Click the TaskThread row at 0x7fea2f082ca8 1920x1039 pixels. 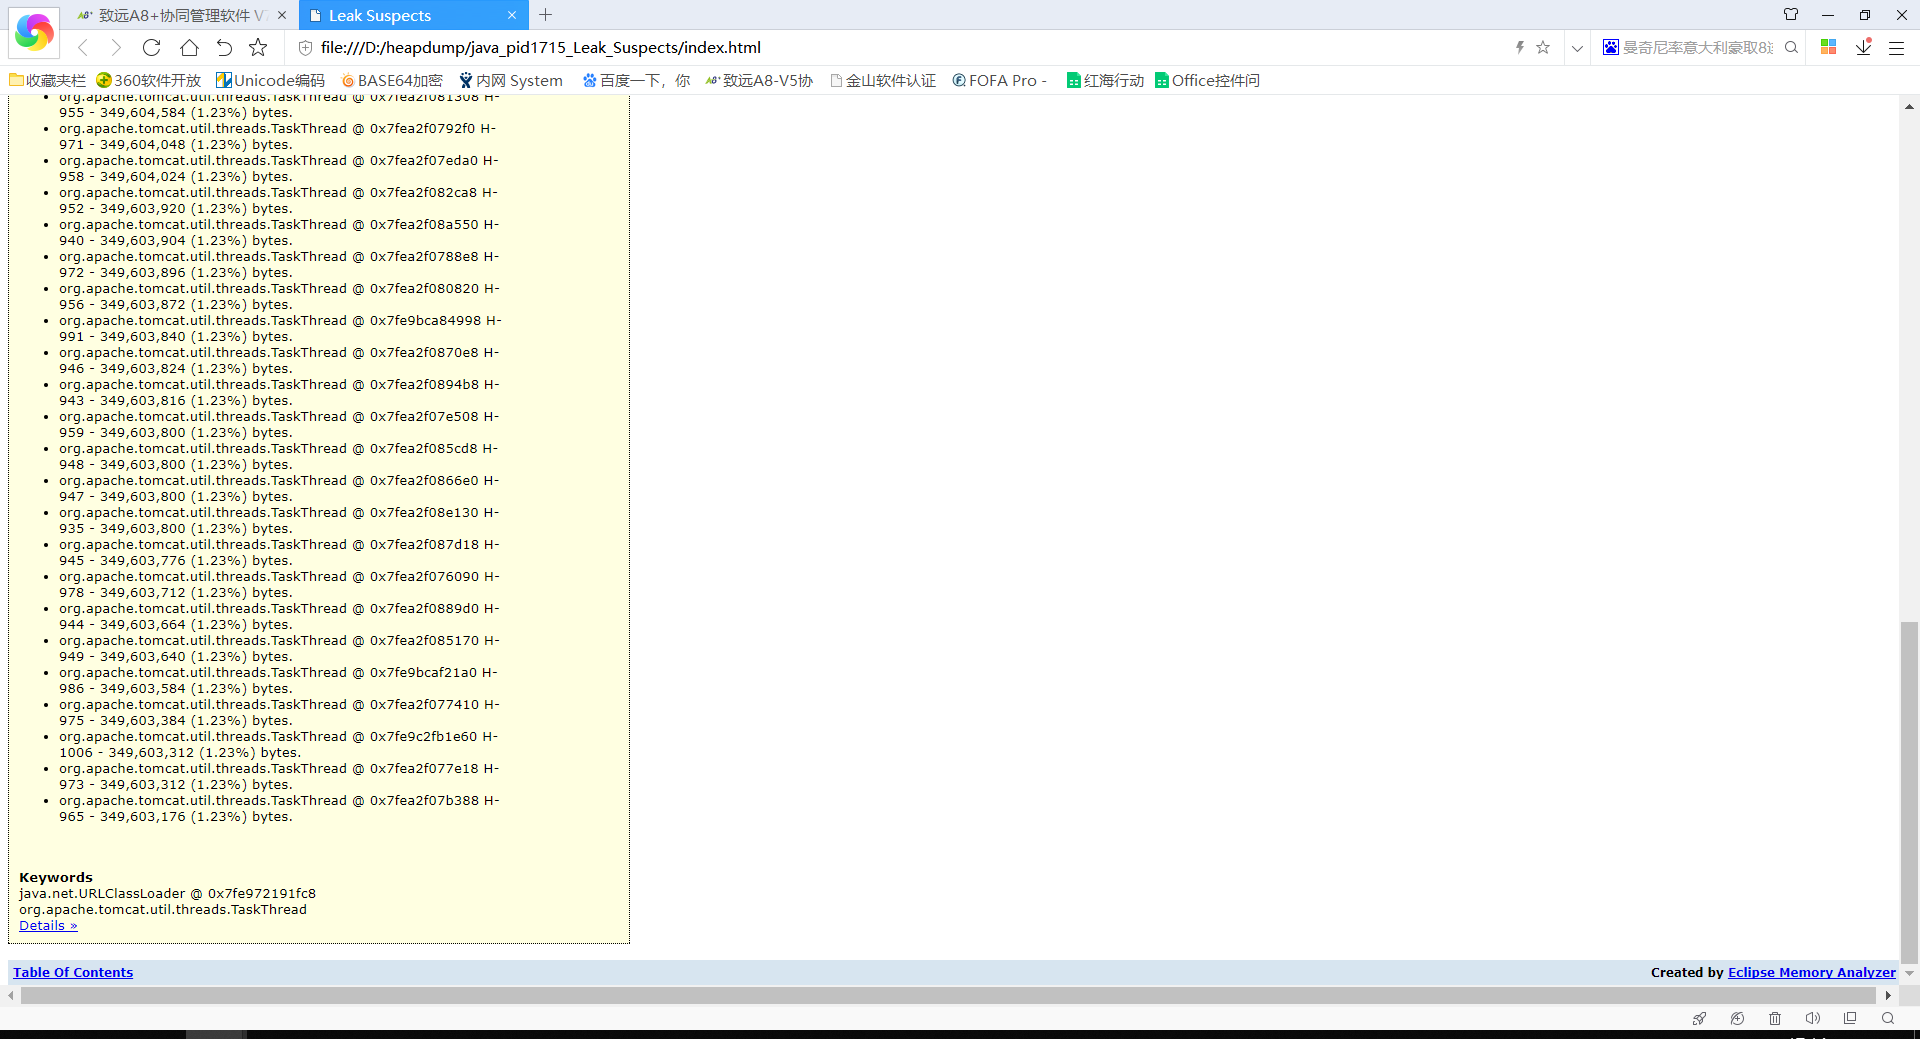pos(278,200)
